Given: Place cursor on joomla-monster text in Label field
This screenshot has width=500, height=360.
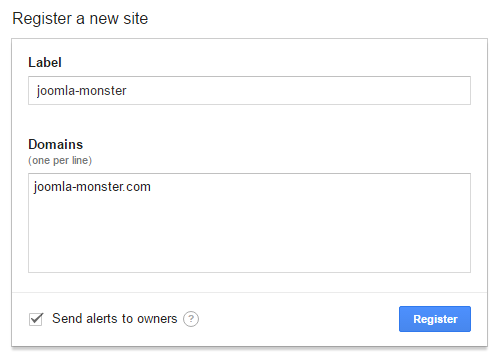Looking at the screenshot, I should 82,91.
